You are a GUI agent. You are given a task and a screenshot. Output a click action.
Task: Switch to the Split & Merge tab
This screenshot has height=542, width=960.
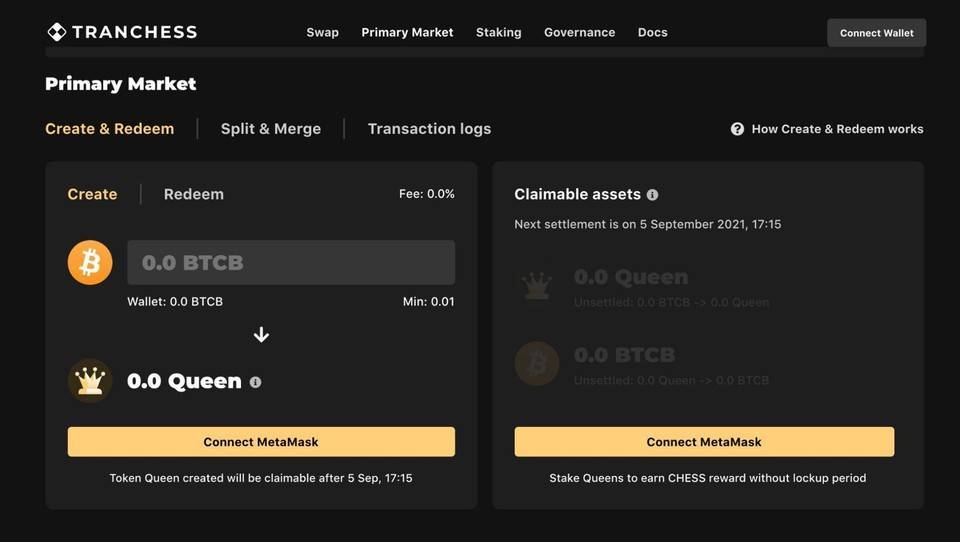(x=271, y=129)
